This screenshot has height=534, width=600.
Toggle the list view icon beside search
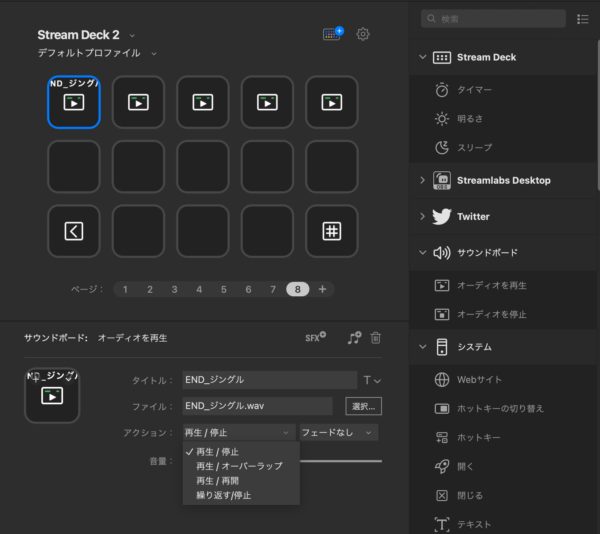583,18
